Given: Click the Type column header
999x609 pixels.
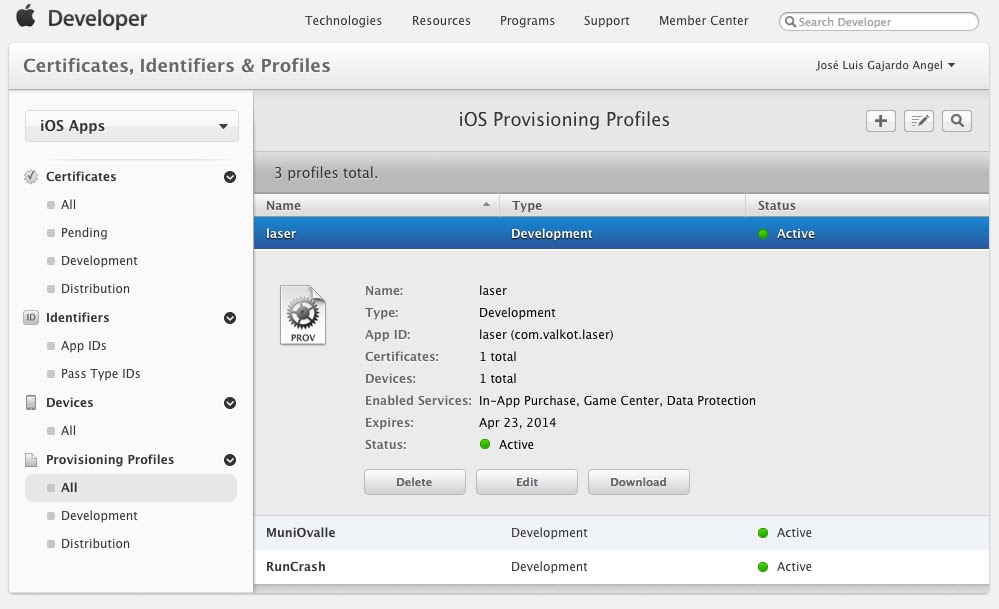Looking at the screenshot, I should [x=622, y=205].
